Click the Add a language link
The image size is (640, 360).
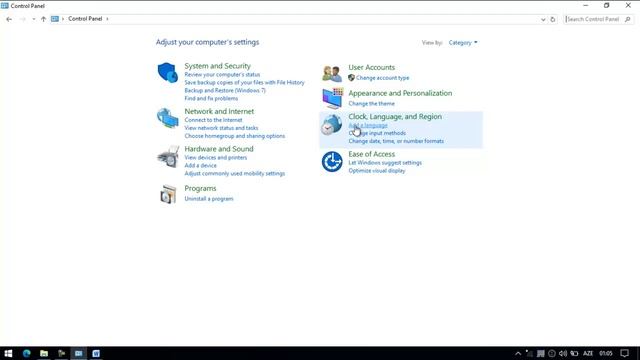pyautogui.click(x=368, y=125)
